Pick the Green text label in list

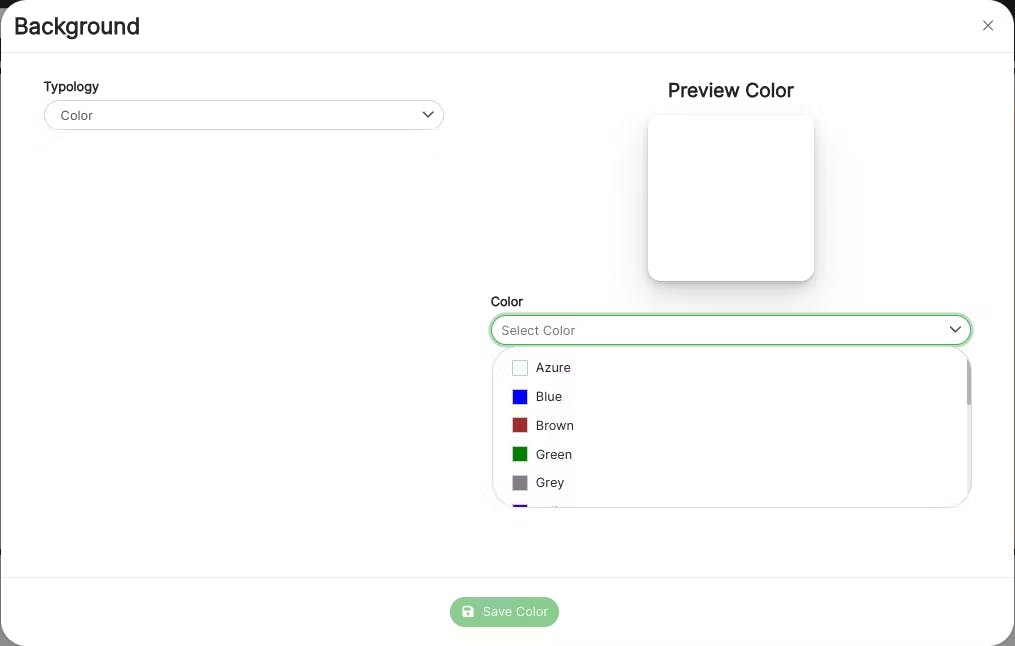click(x=554, y=454)
